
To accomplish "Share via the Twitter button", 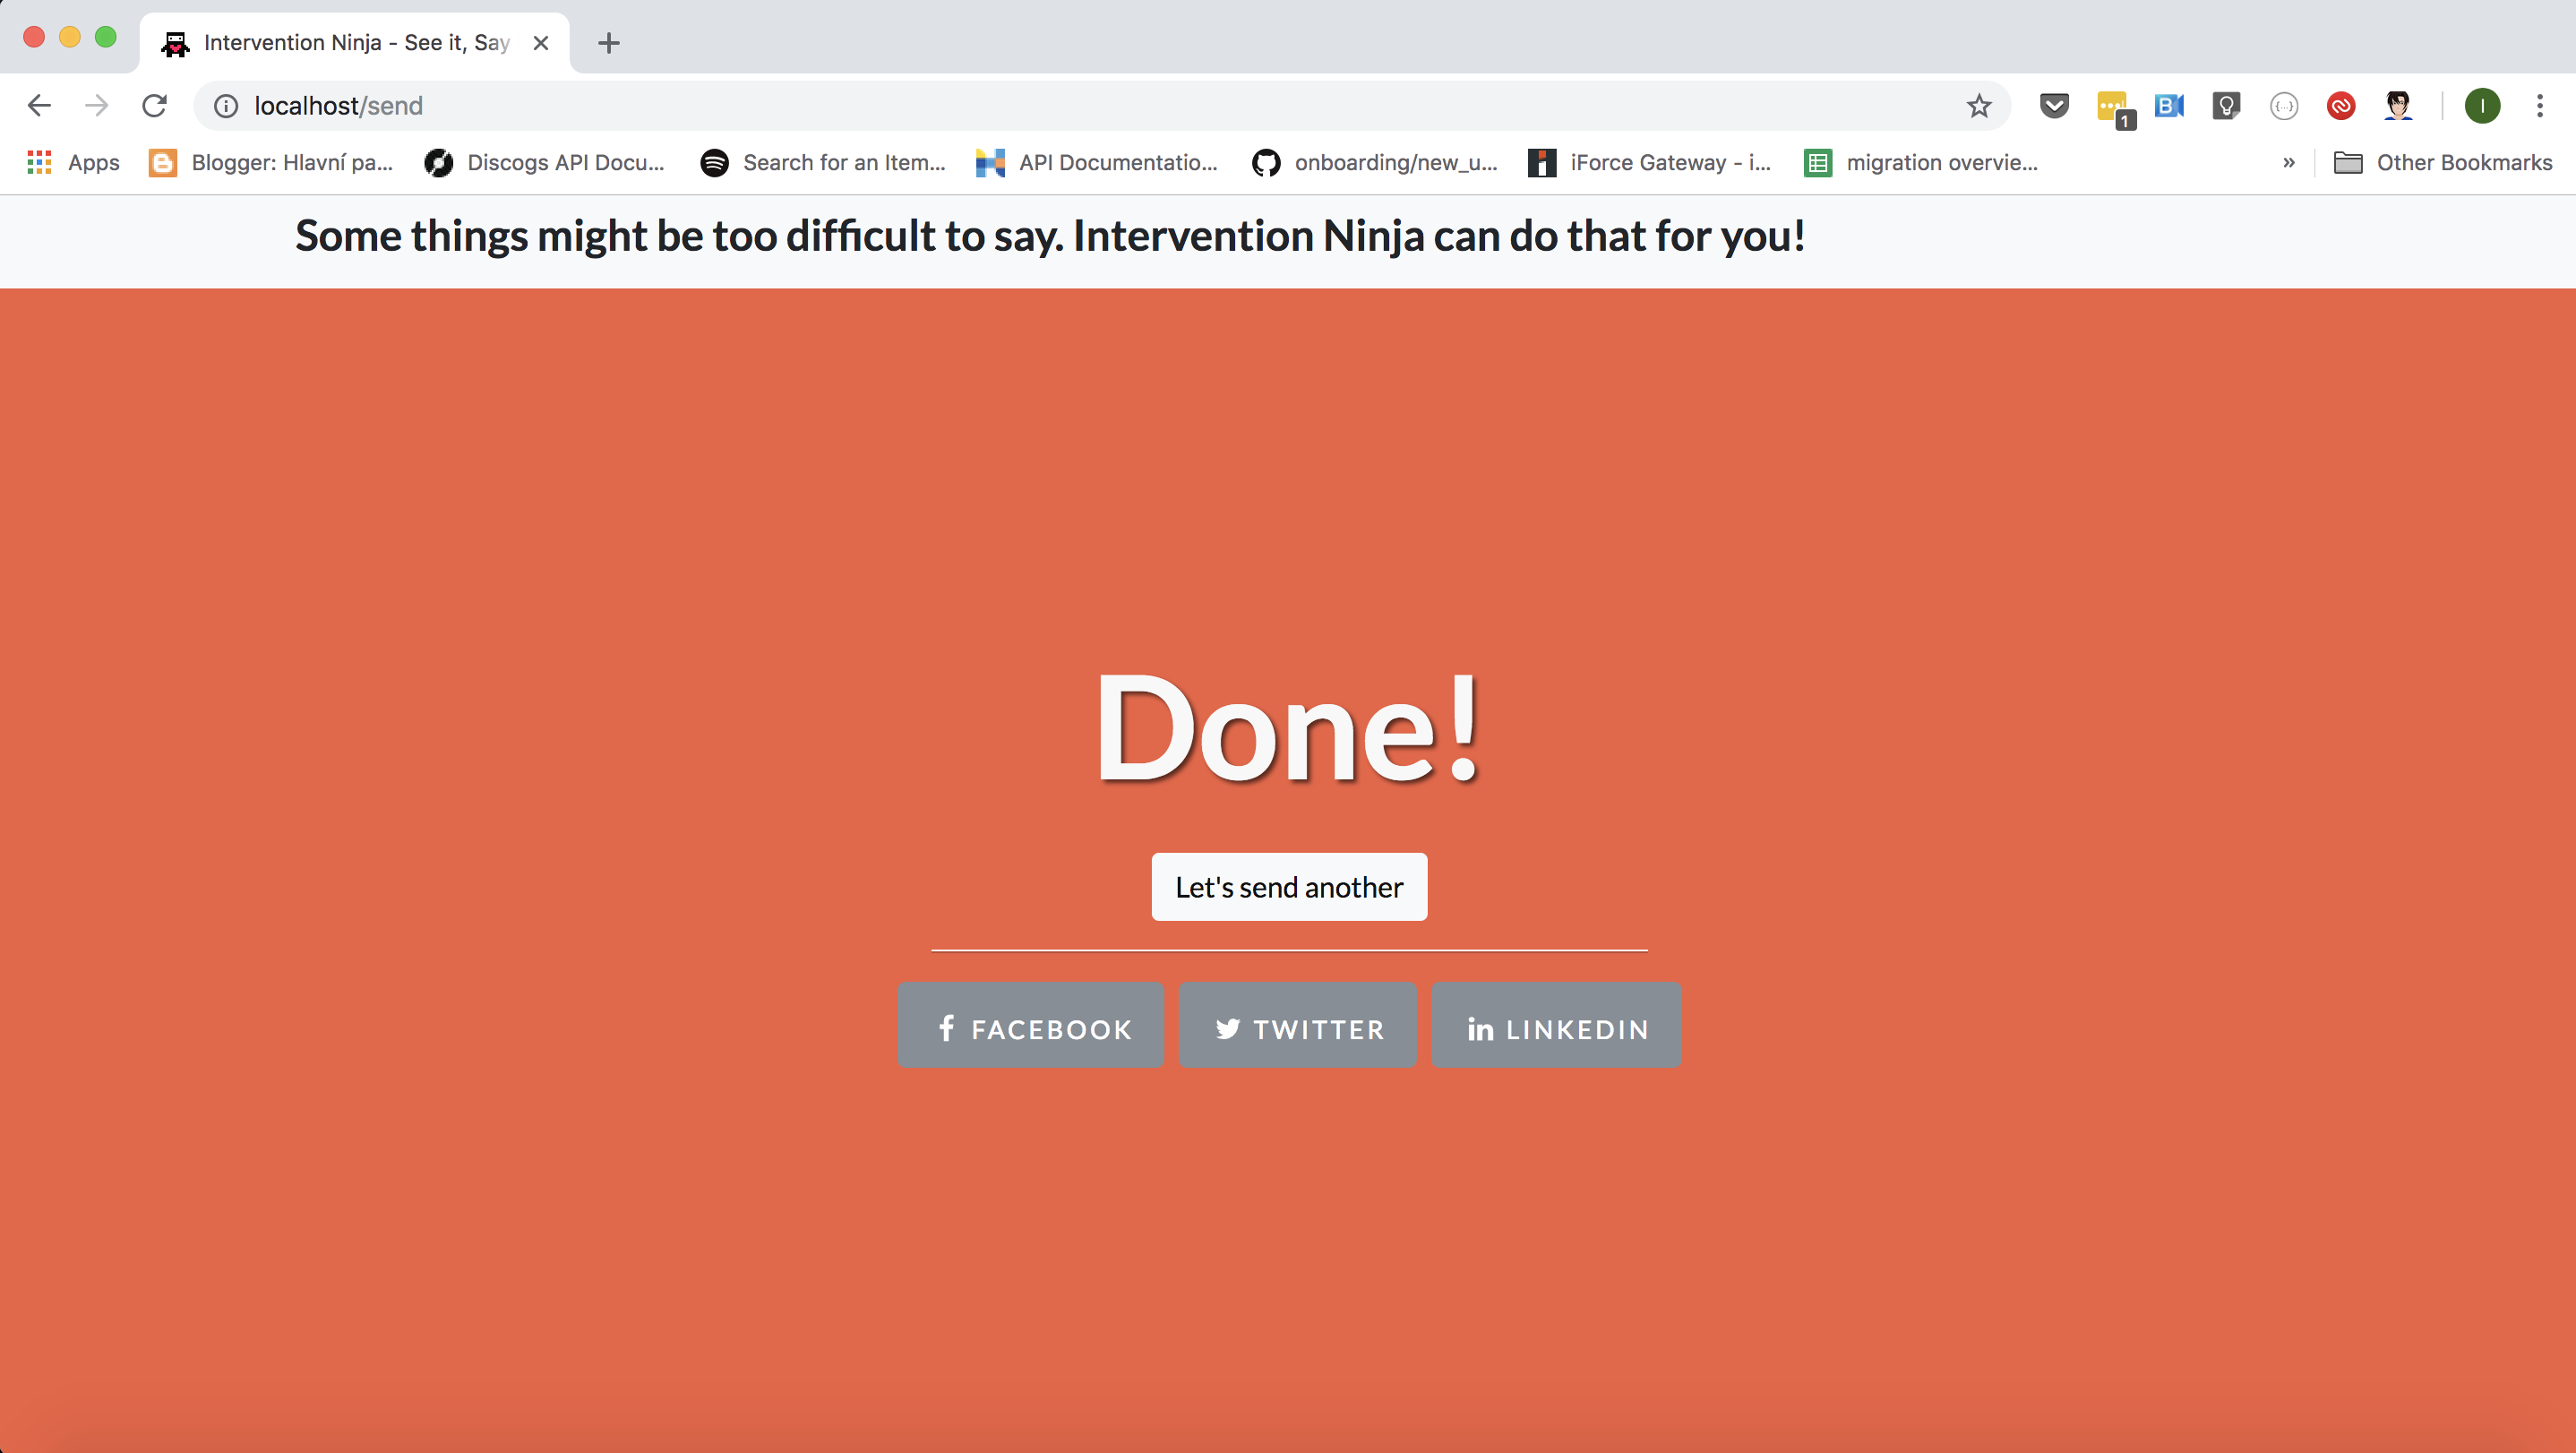I will [1298, 1024].
